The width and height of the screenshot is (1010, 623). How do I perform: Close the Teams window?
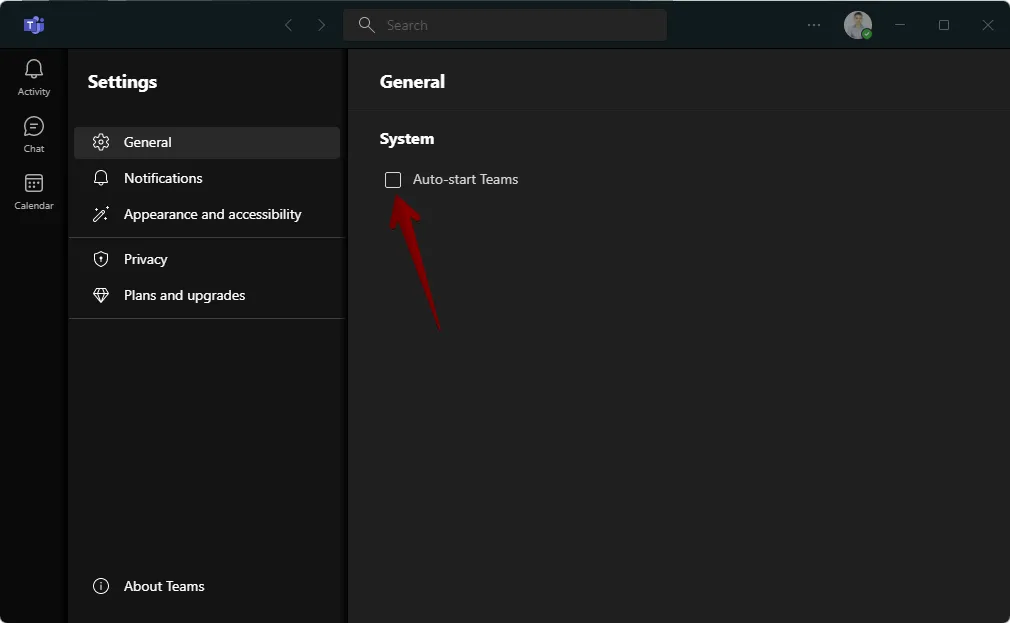988,25
